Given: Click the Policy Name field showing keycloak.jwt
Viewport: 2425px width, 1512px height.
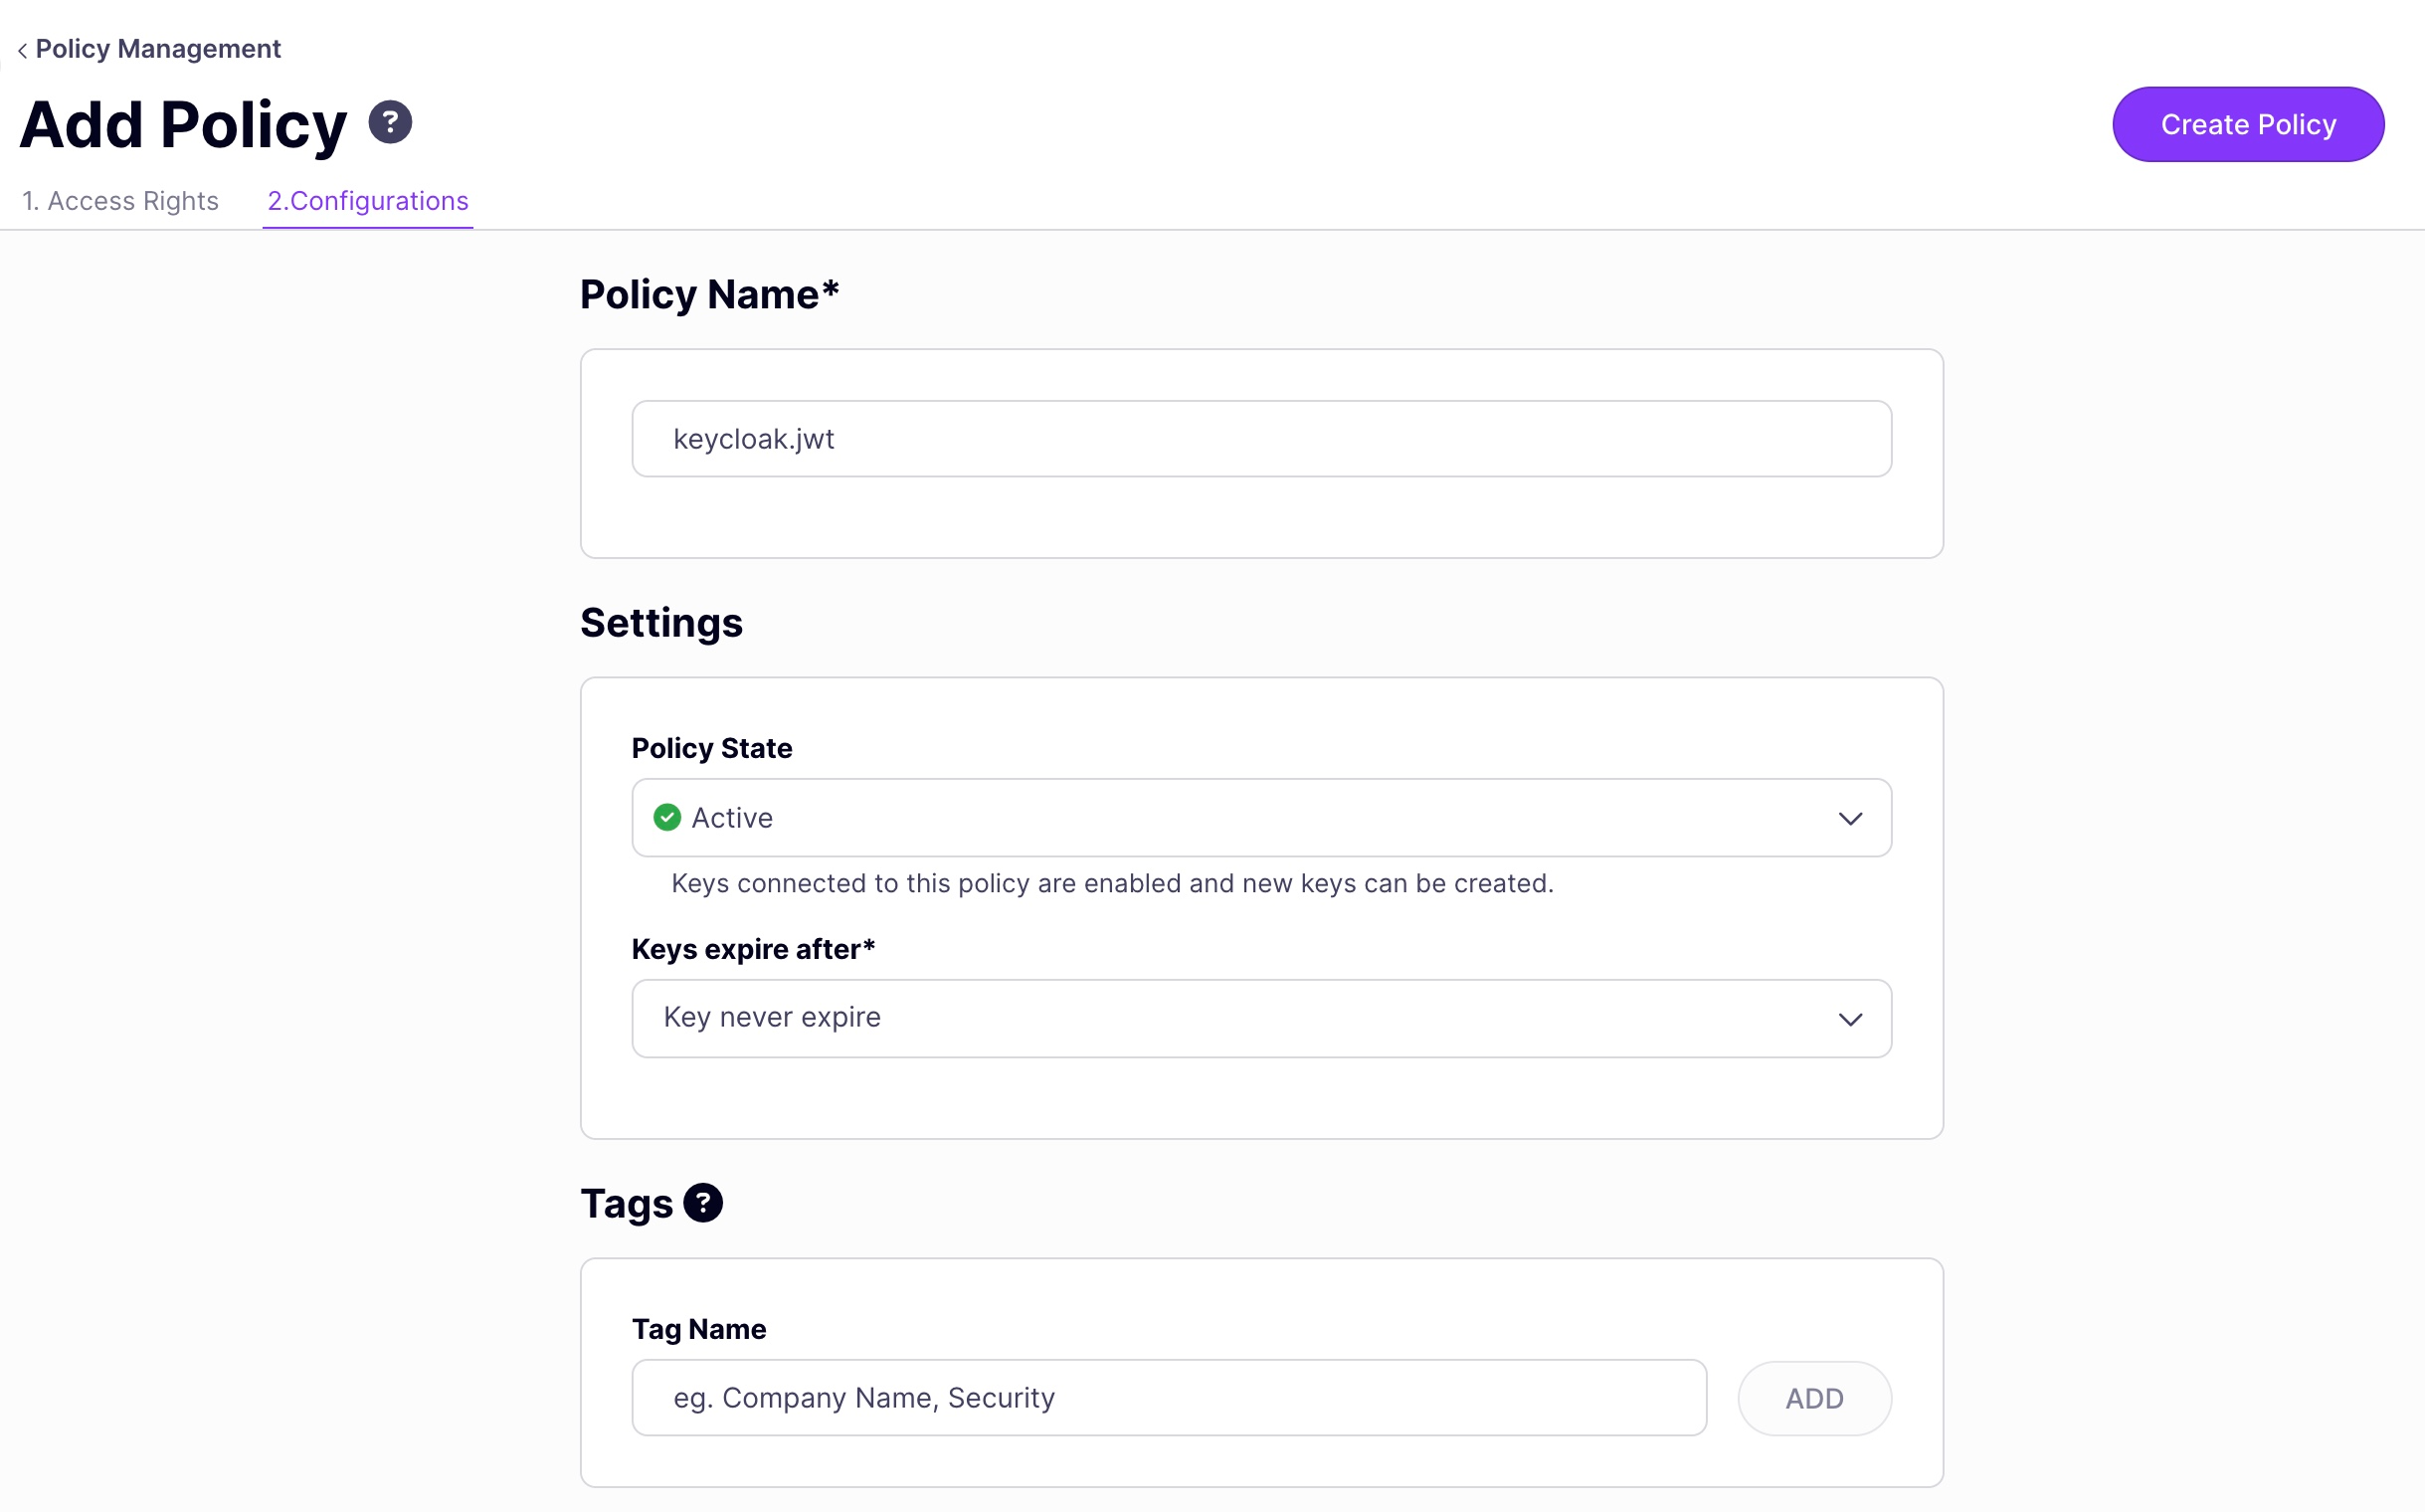Looking at the screenshot, I should pos(1260,438).
